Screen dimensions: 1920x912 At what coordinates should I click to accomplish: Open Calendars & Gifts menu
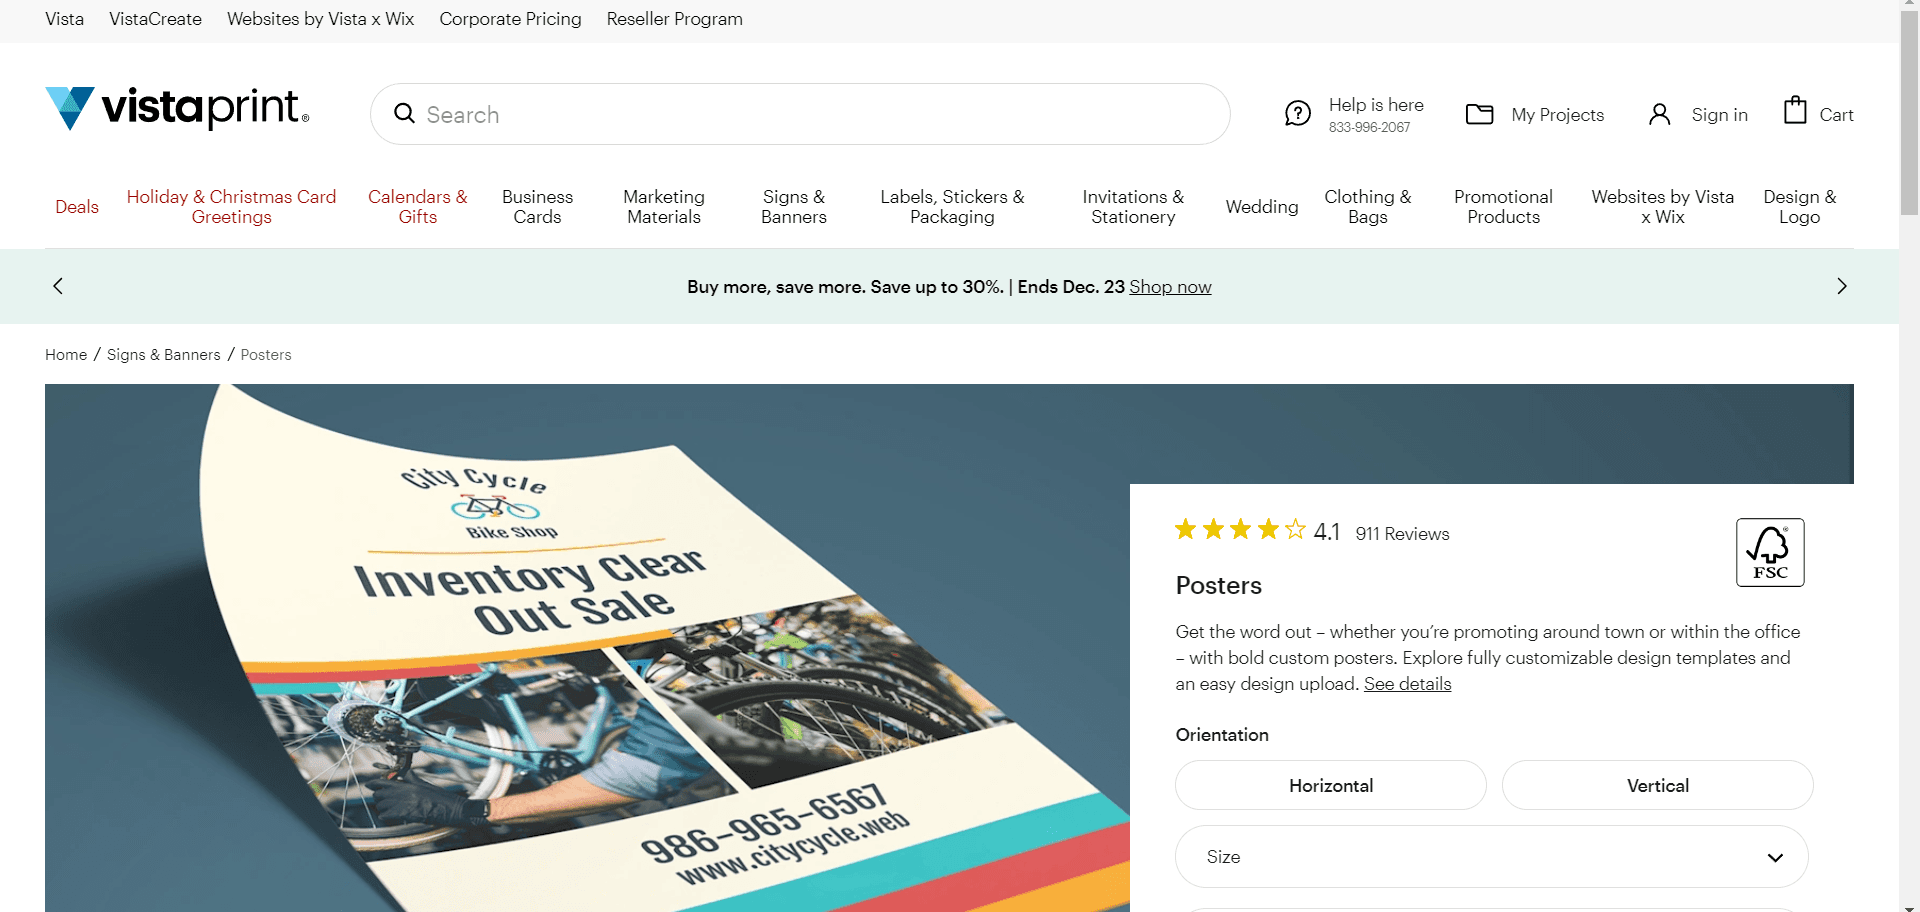[x=418, y=207]
